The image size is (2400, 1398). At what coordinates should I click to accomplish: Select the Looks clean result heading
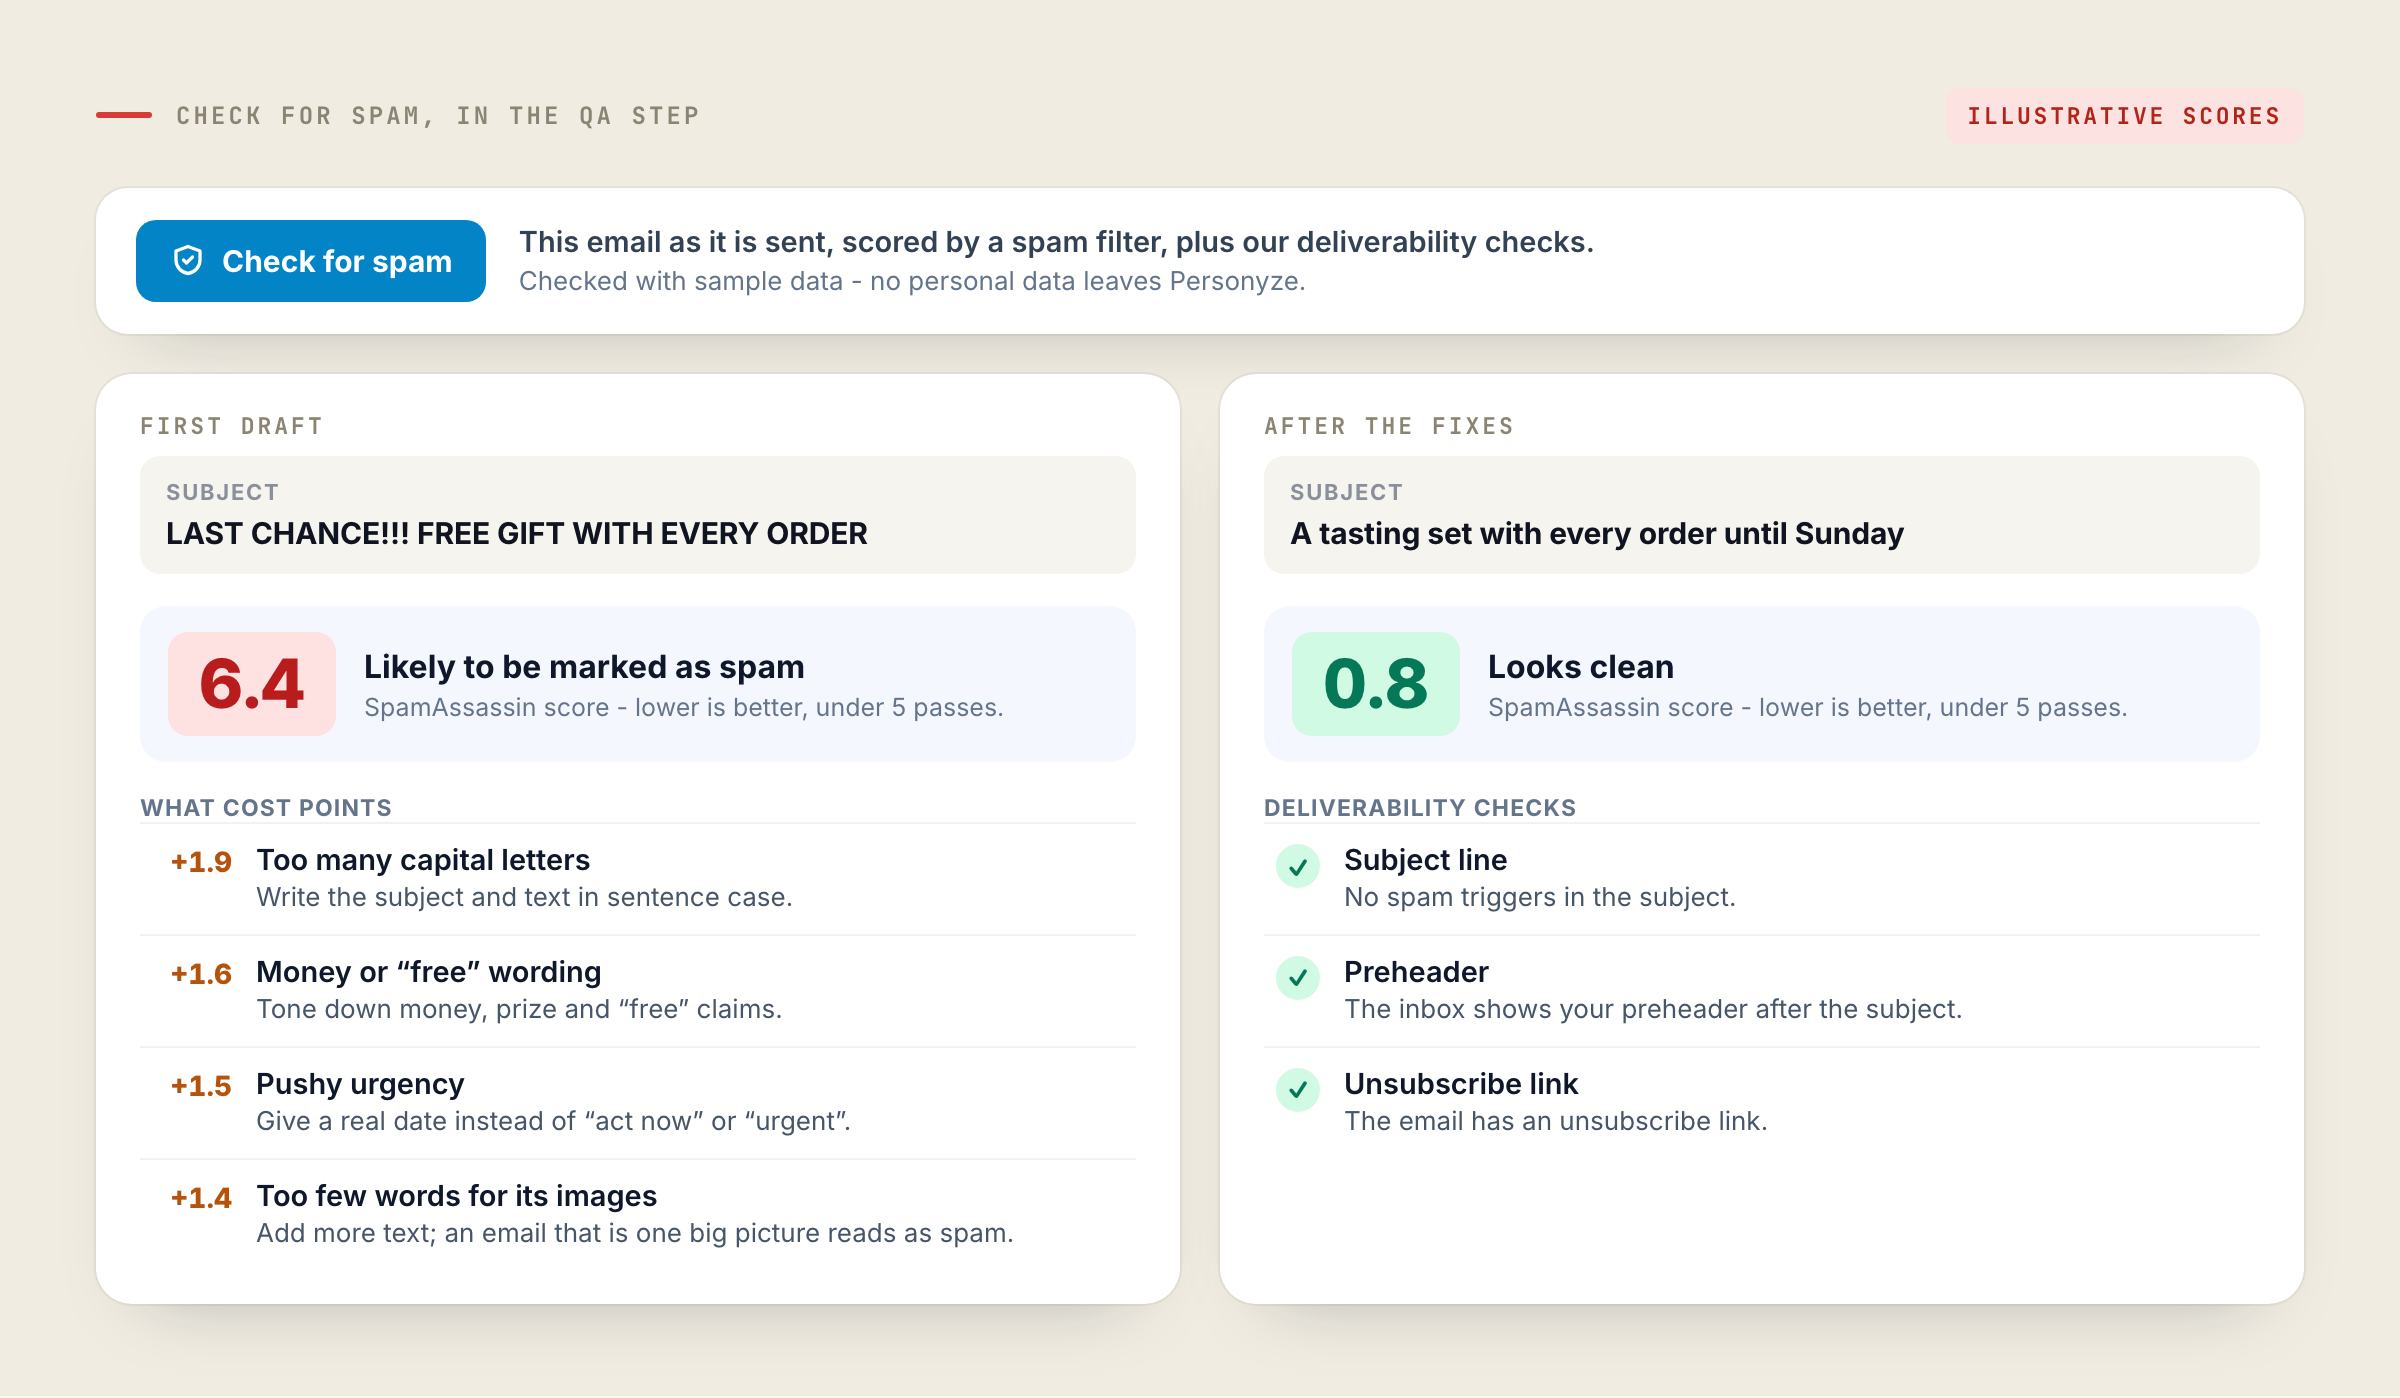click(x=1581, y=667)
